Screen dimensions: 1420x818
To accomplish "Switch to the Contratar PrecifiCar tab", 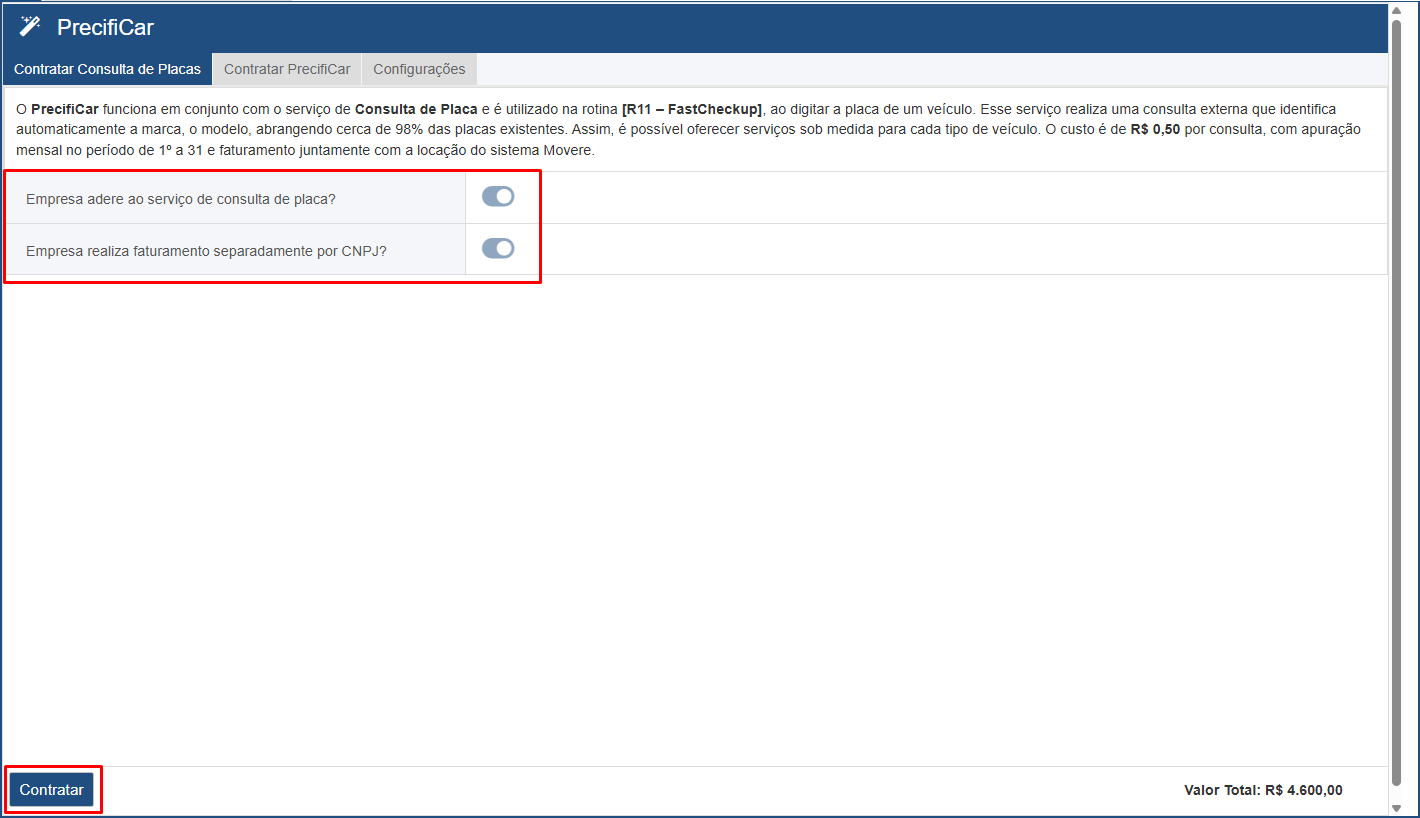I will pos(287,69).
